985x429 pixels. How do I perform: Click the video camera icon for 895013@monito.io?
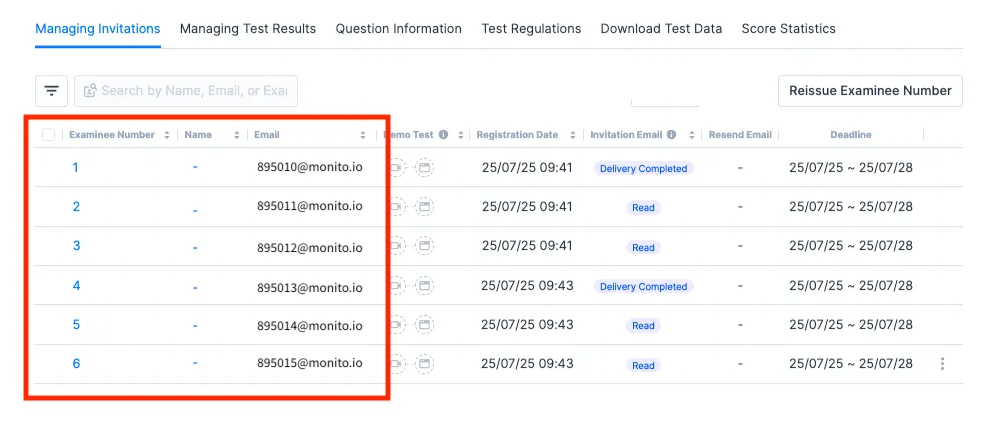(398, 286)
